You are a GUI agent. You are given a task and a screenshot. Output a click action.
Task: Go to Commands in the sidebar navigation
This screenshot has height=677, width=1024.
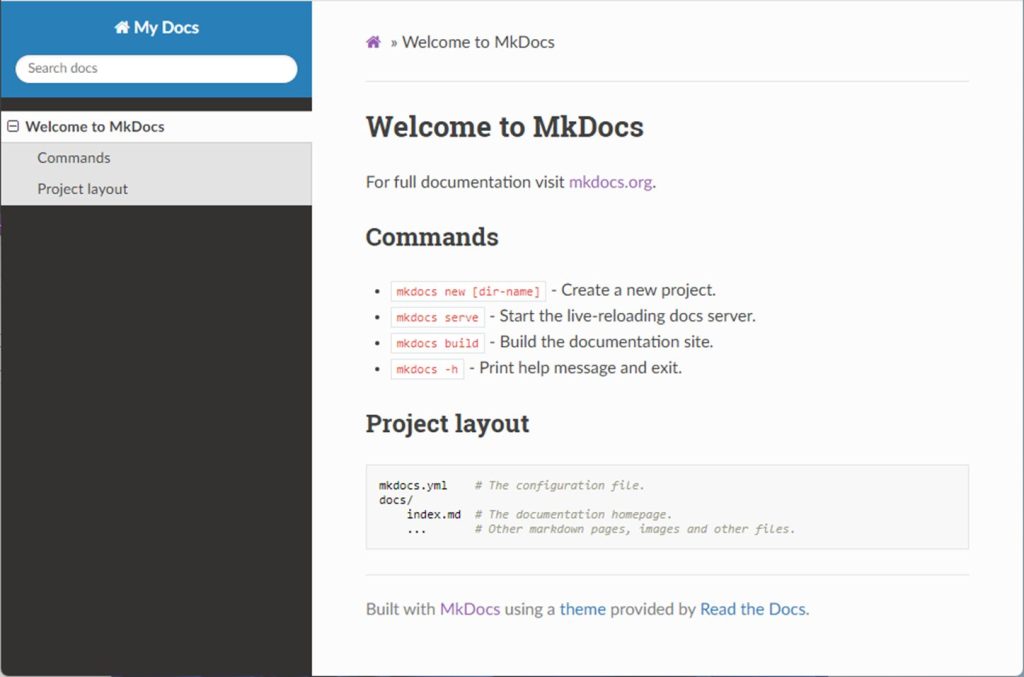coord(74,158)
